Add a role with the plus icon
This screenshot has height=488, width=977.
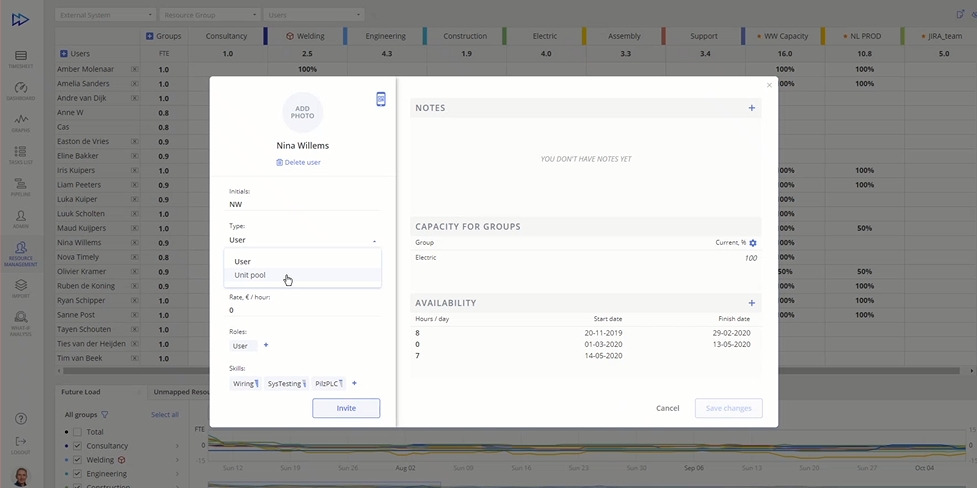pos(266,346)
